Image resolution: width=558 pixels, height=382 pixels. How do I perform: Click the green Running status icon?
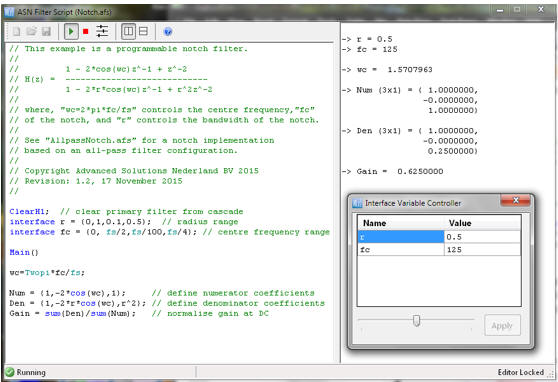pos(10,372)
